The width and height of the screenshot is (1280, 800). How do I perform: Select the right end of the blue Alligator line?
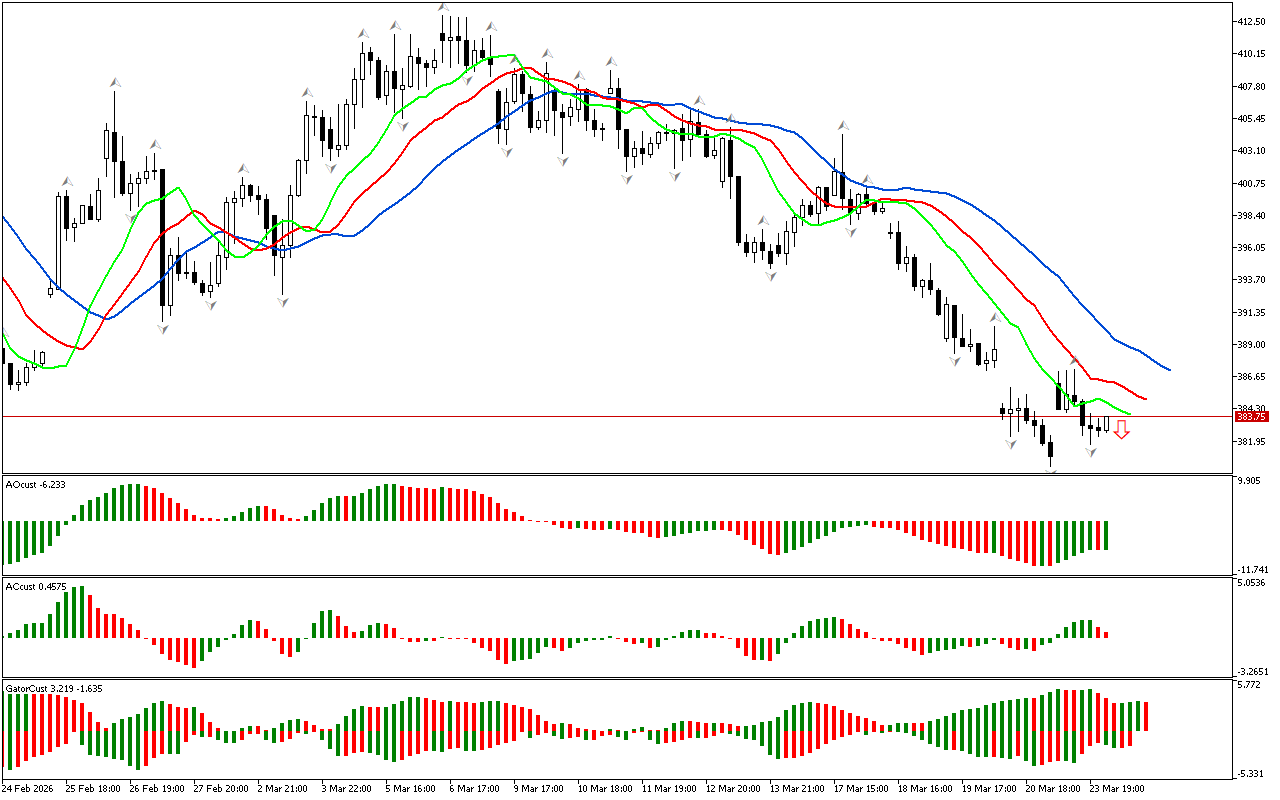pyautogui.click(x=1168, y=369)
